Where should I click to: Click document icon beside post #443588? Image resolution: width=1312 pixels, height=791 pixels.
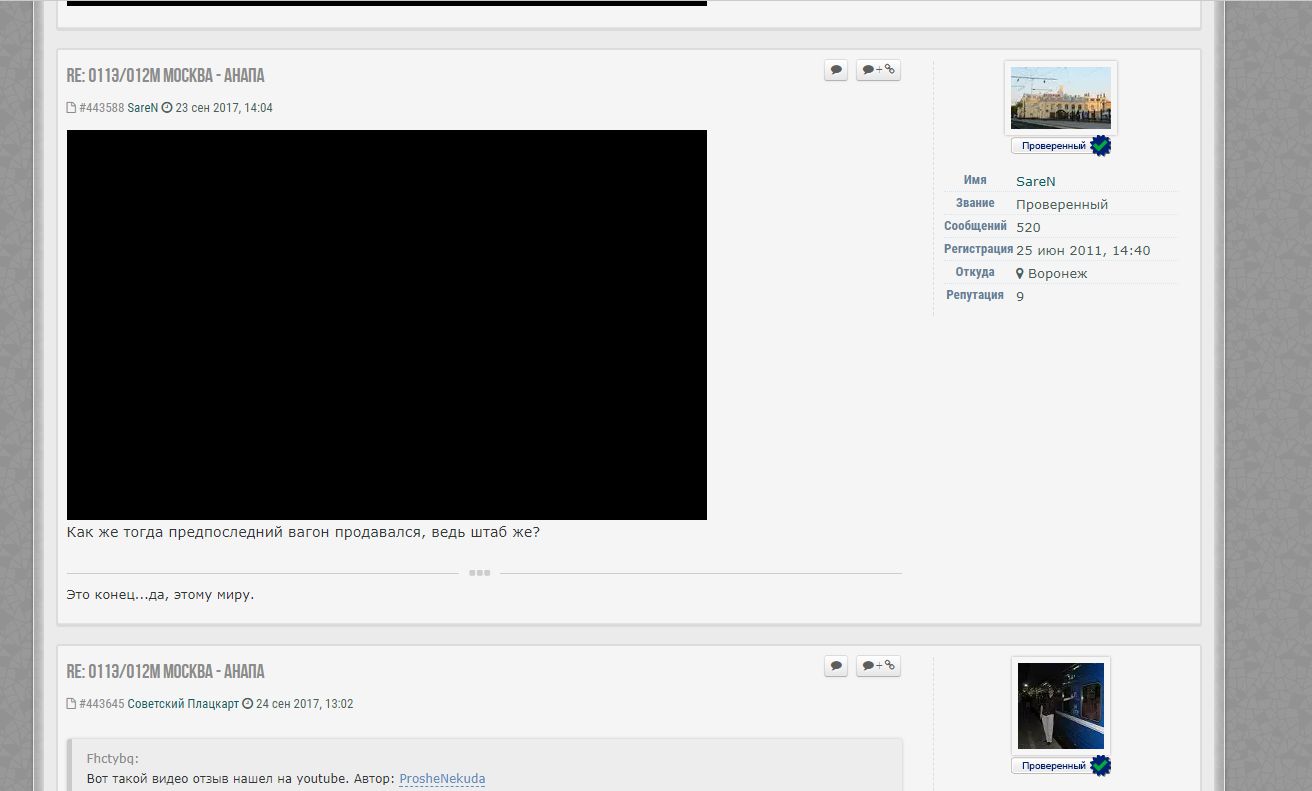(x=71, y=108)
